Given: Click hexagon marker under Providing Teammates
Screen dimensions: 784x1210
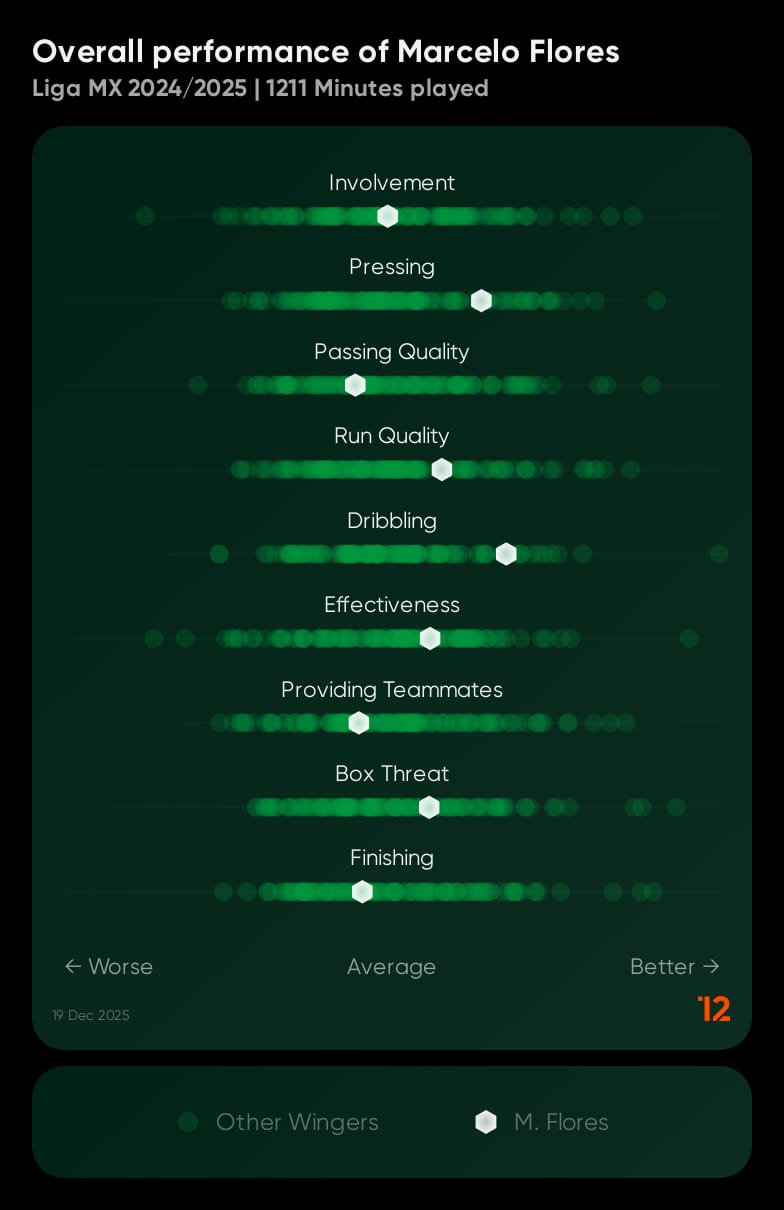Looking at the screenshot, I should click(x=359, y=723).
